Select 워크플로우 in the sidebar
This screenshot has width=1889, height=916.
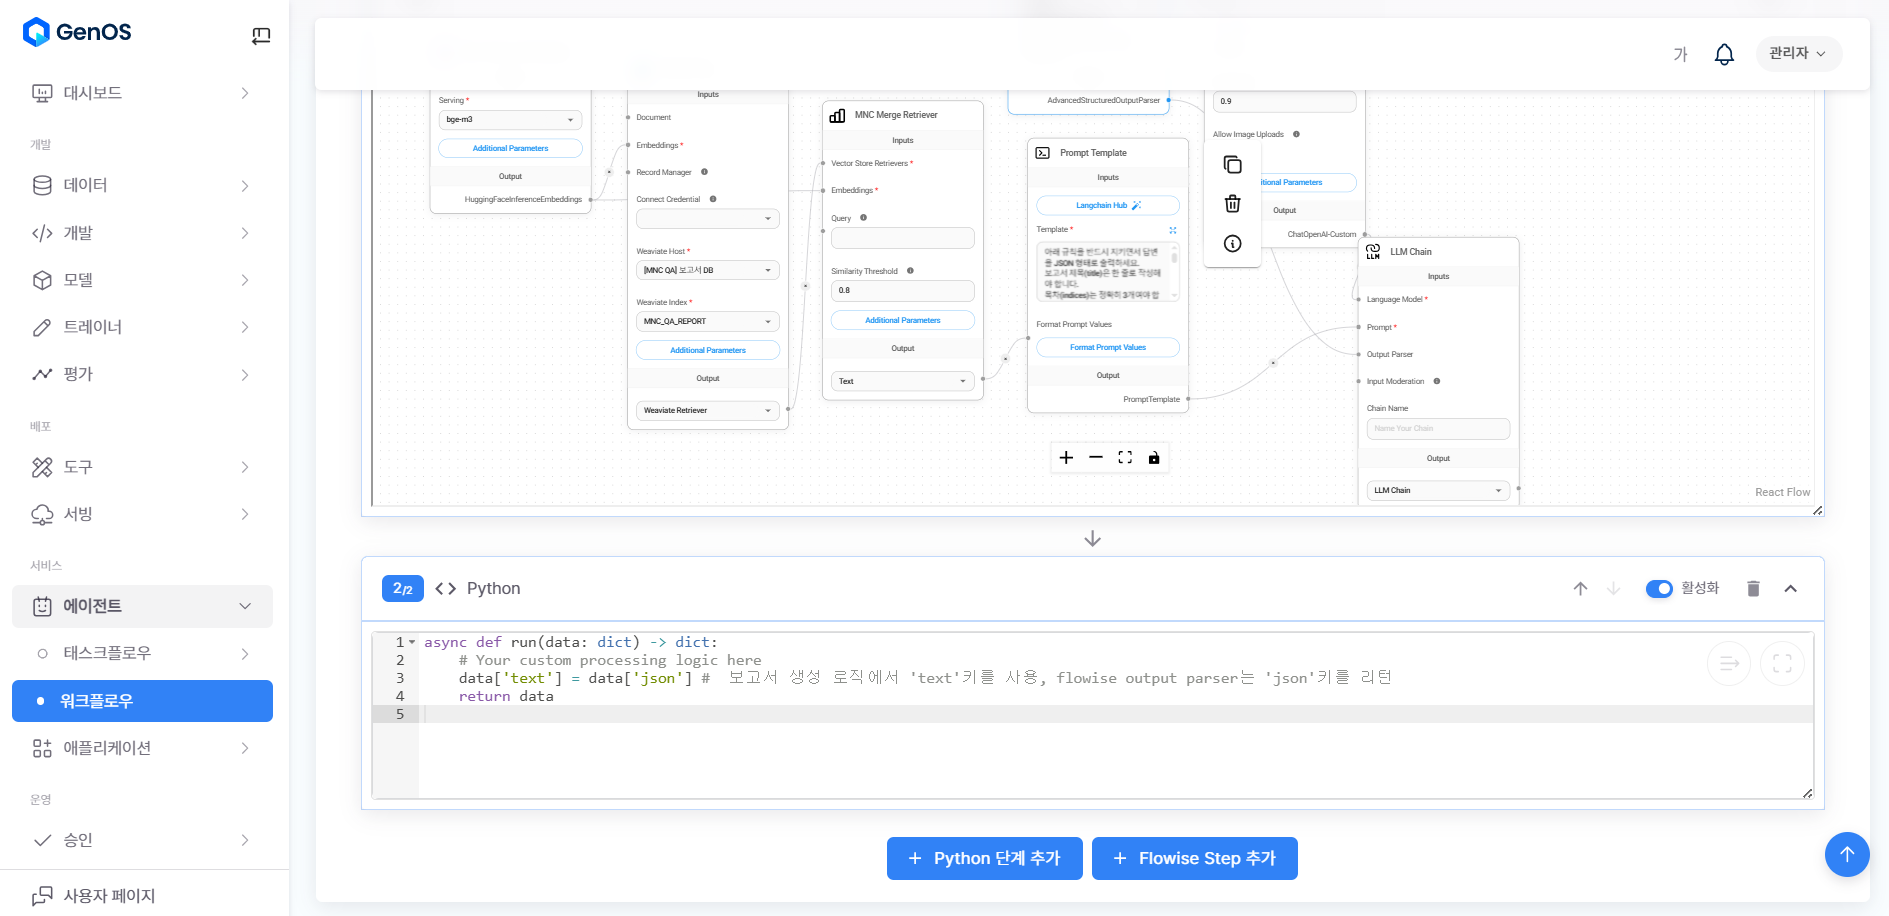click(x=142, y=701)
